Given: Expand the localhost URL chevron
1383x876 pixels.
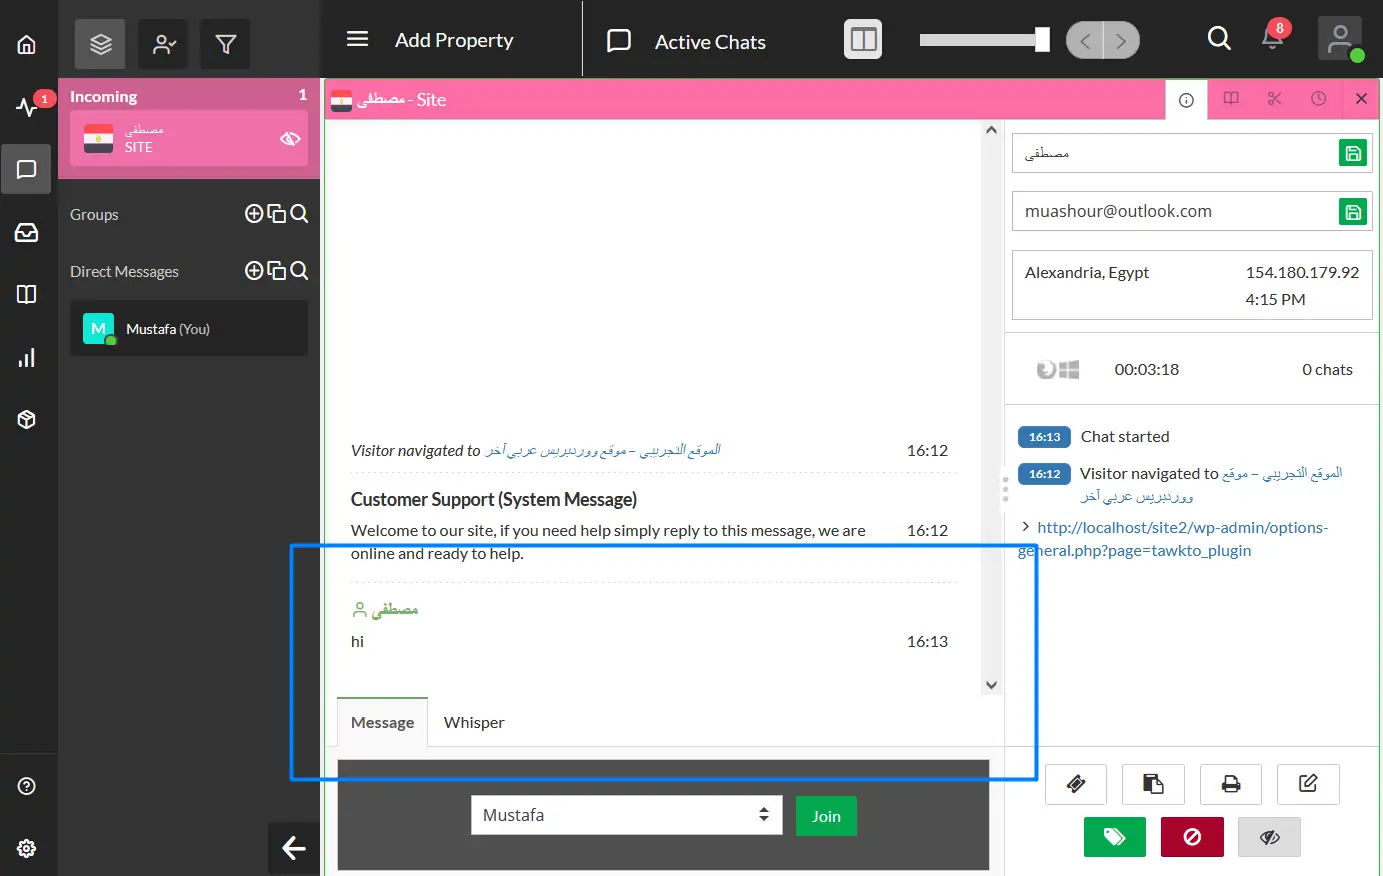Looking at the screenshot, I should 1025,526.
